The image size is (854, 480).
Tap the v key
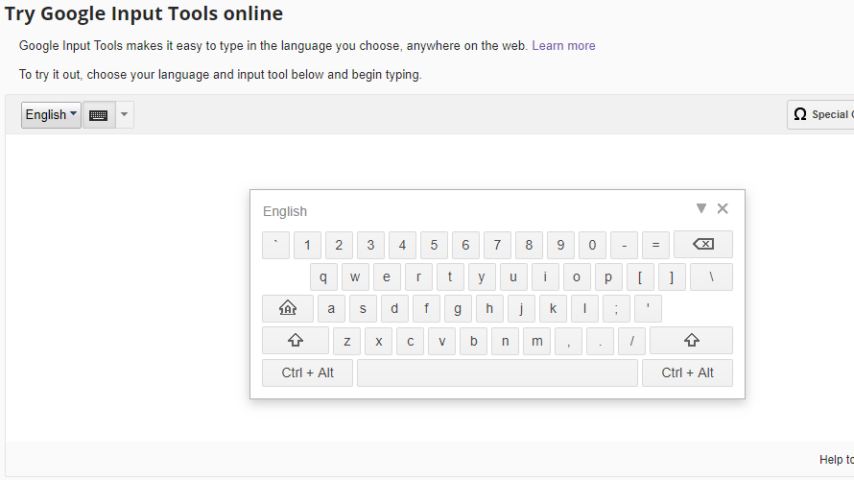coord(442,341)
